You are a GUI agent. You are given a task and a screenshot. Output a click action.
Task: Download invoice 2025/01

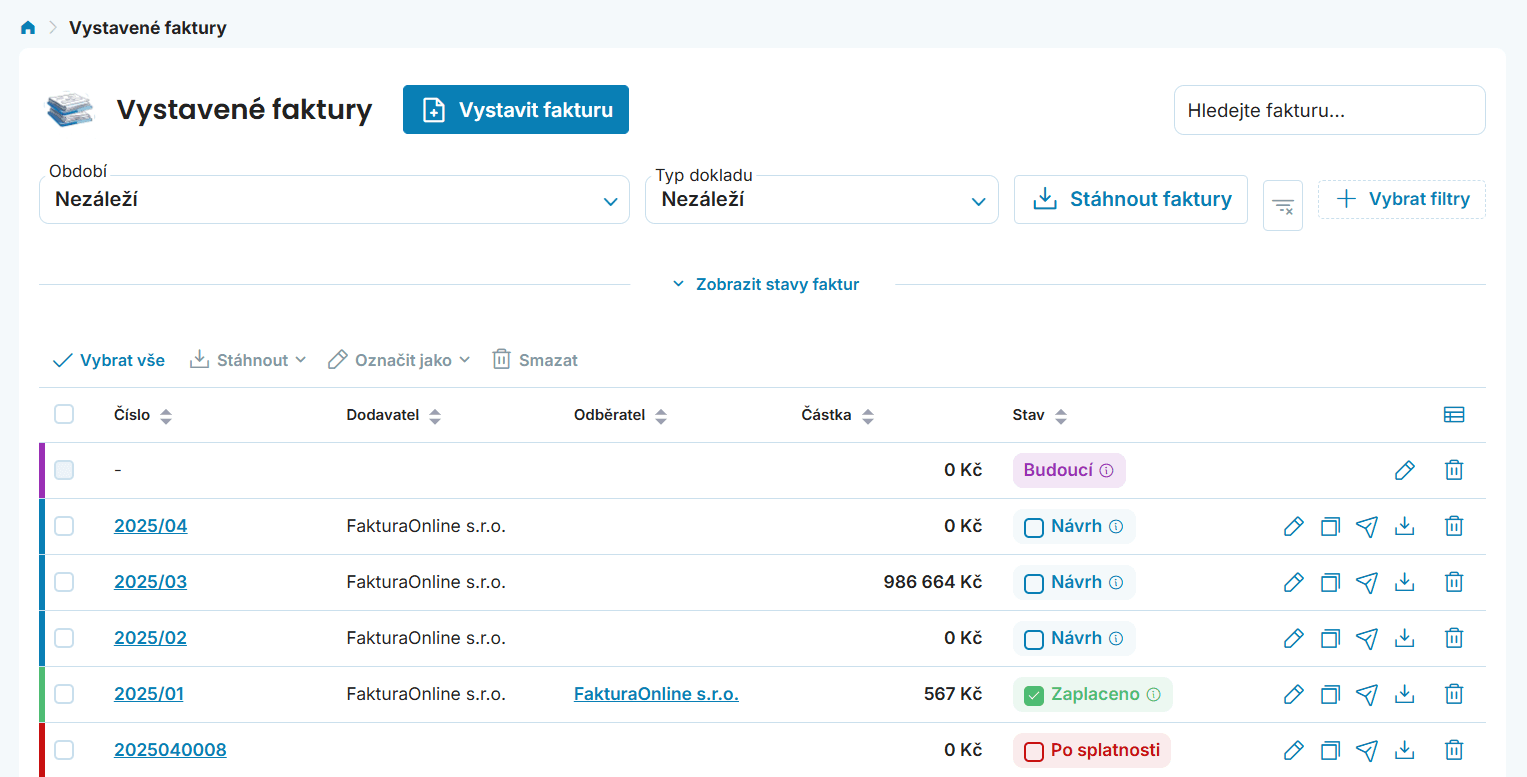pyautogui.click(x=1405, y=694)
